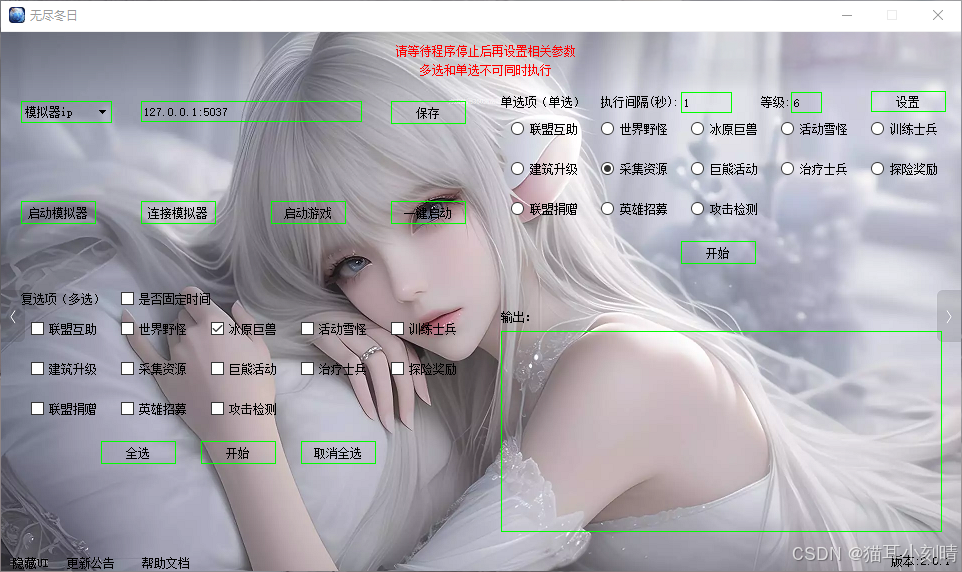This screenshot has height=572, width=962.
Task: Check the 世界野怪 checkbox
Action: (128, 329)
